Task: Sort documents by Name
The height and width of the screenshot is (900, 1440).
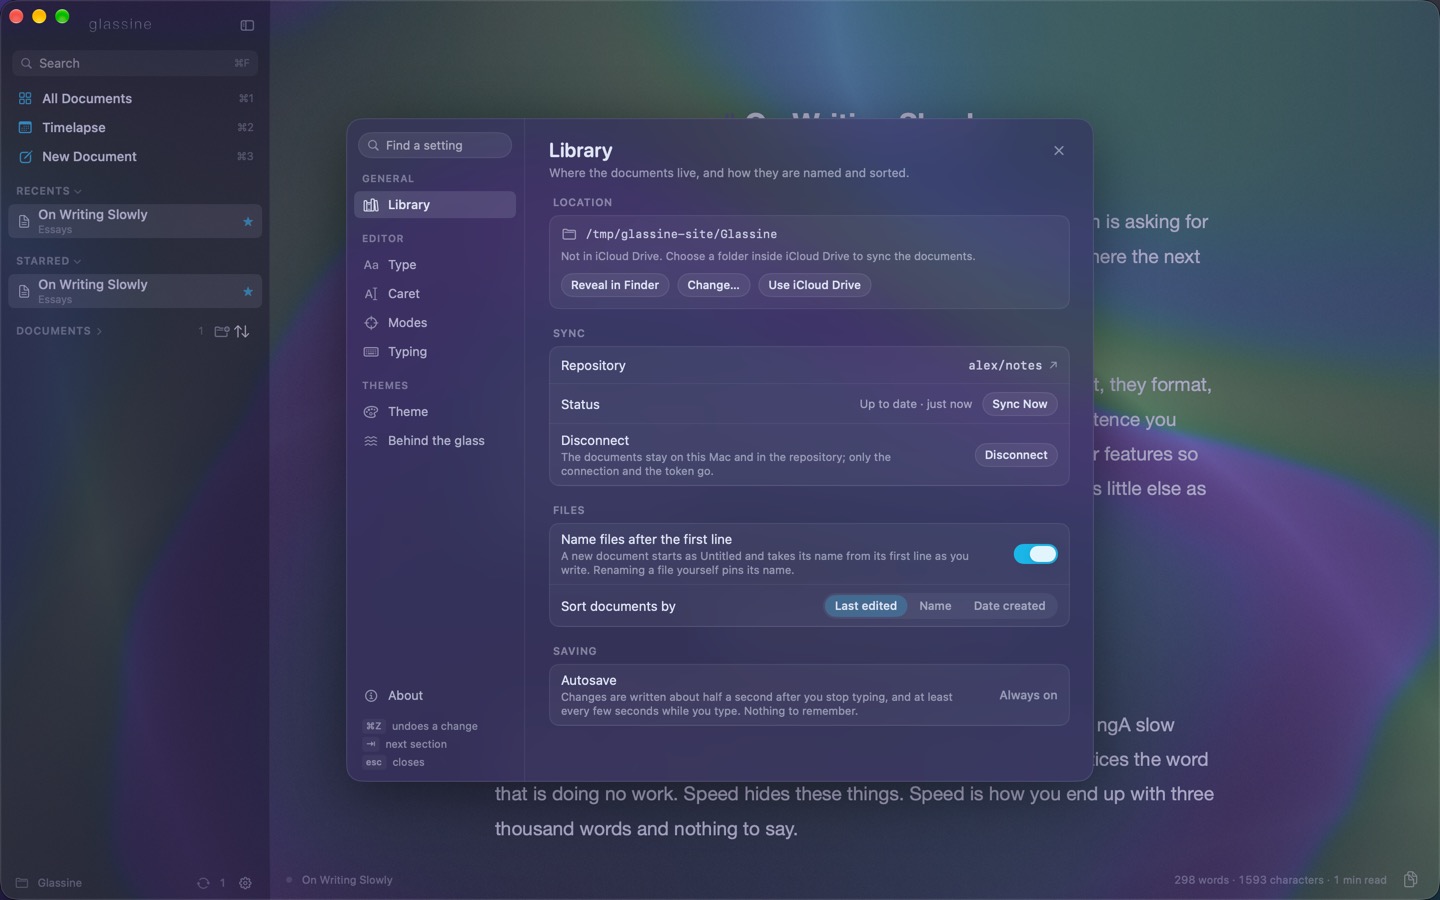Action: 935,606
